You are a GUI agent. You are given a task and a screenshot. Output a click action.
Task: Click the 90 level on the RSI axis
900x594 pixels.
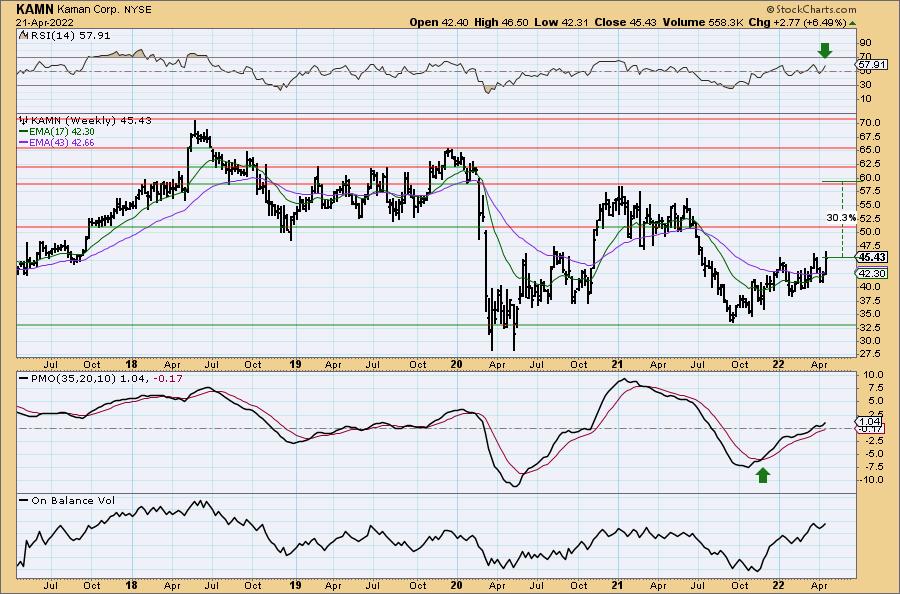(x=865, y=42)
